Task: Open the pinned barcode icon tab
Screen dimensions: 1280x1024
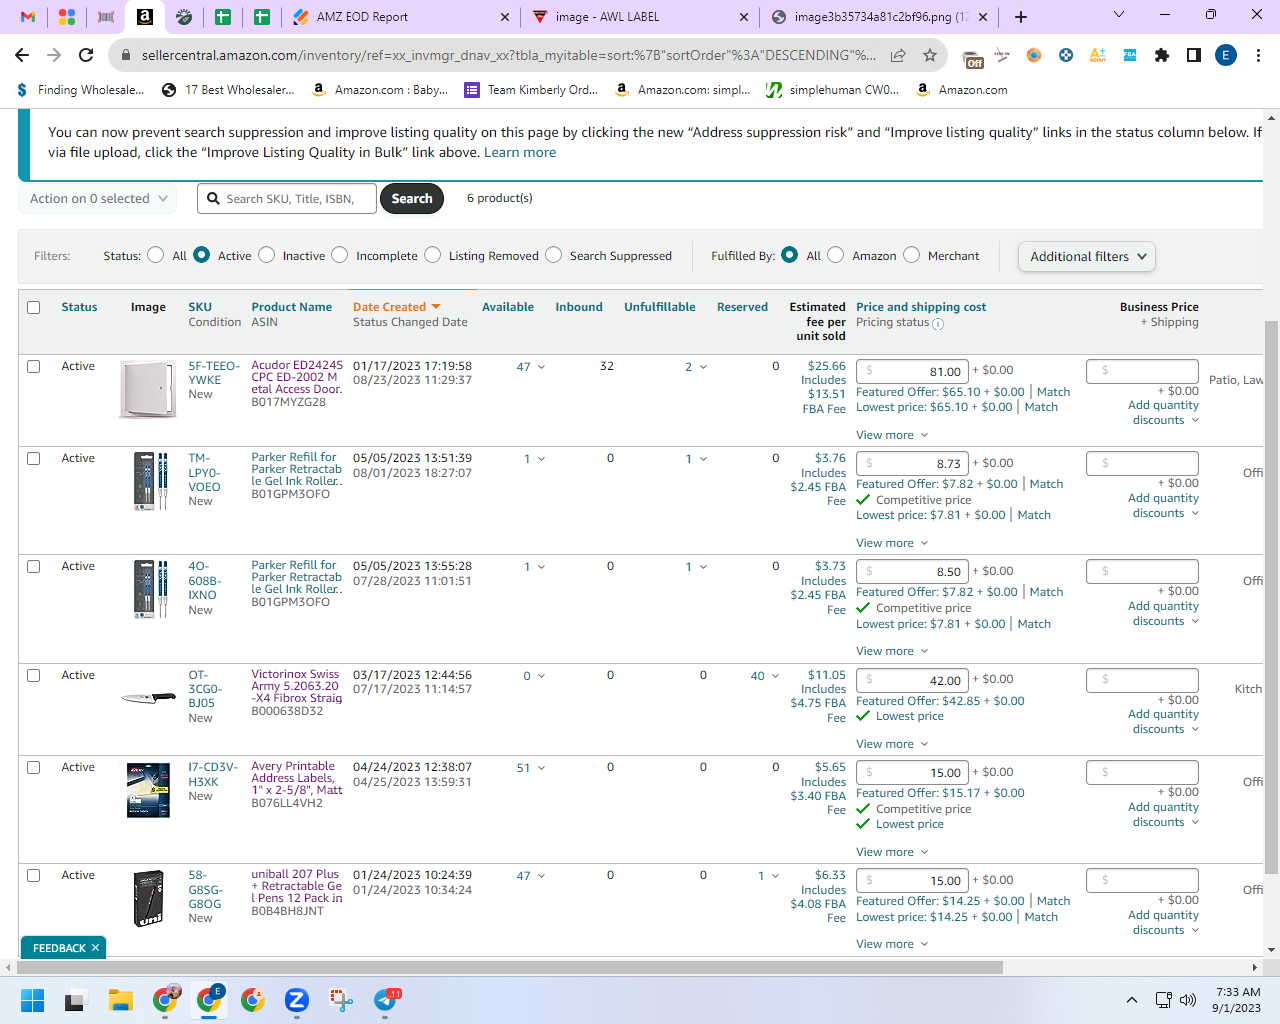Action: pyautogui.click(x=105, y=17)
